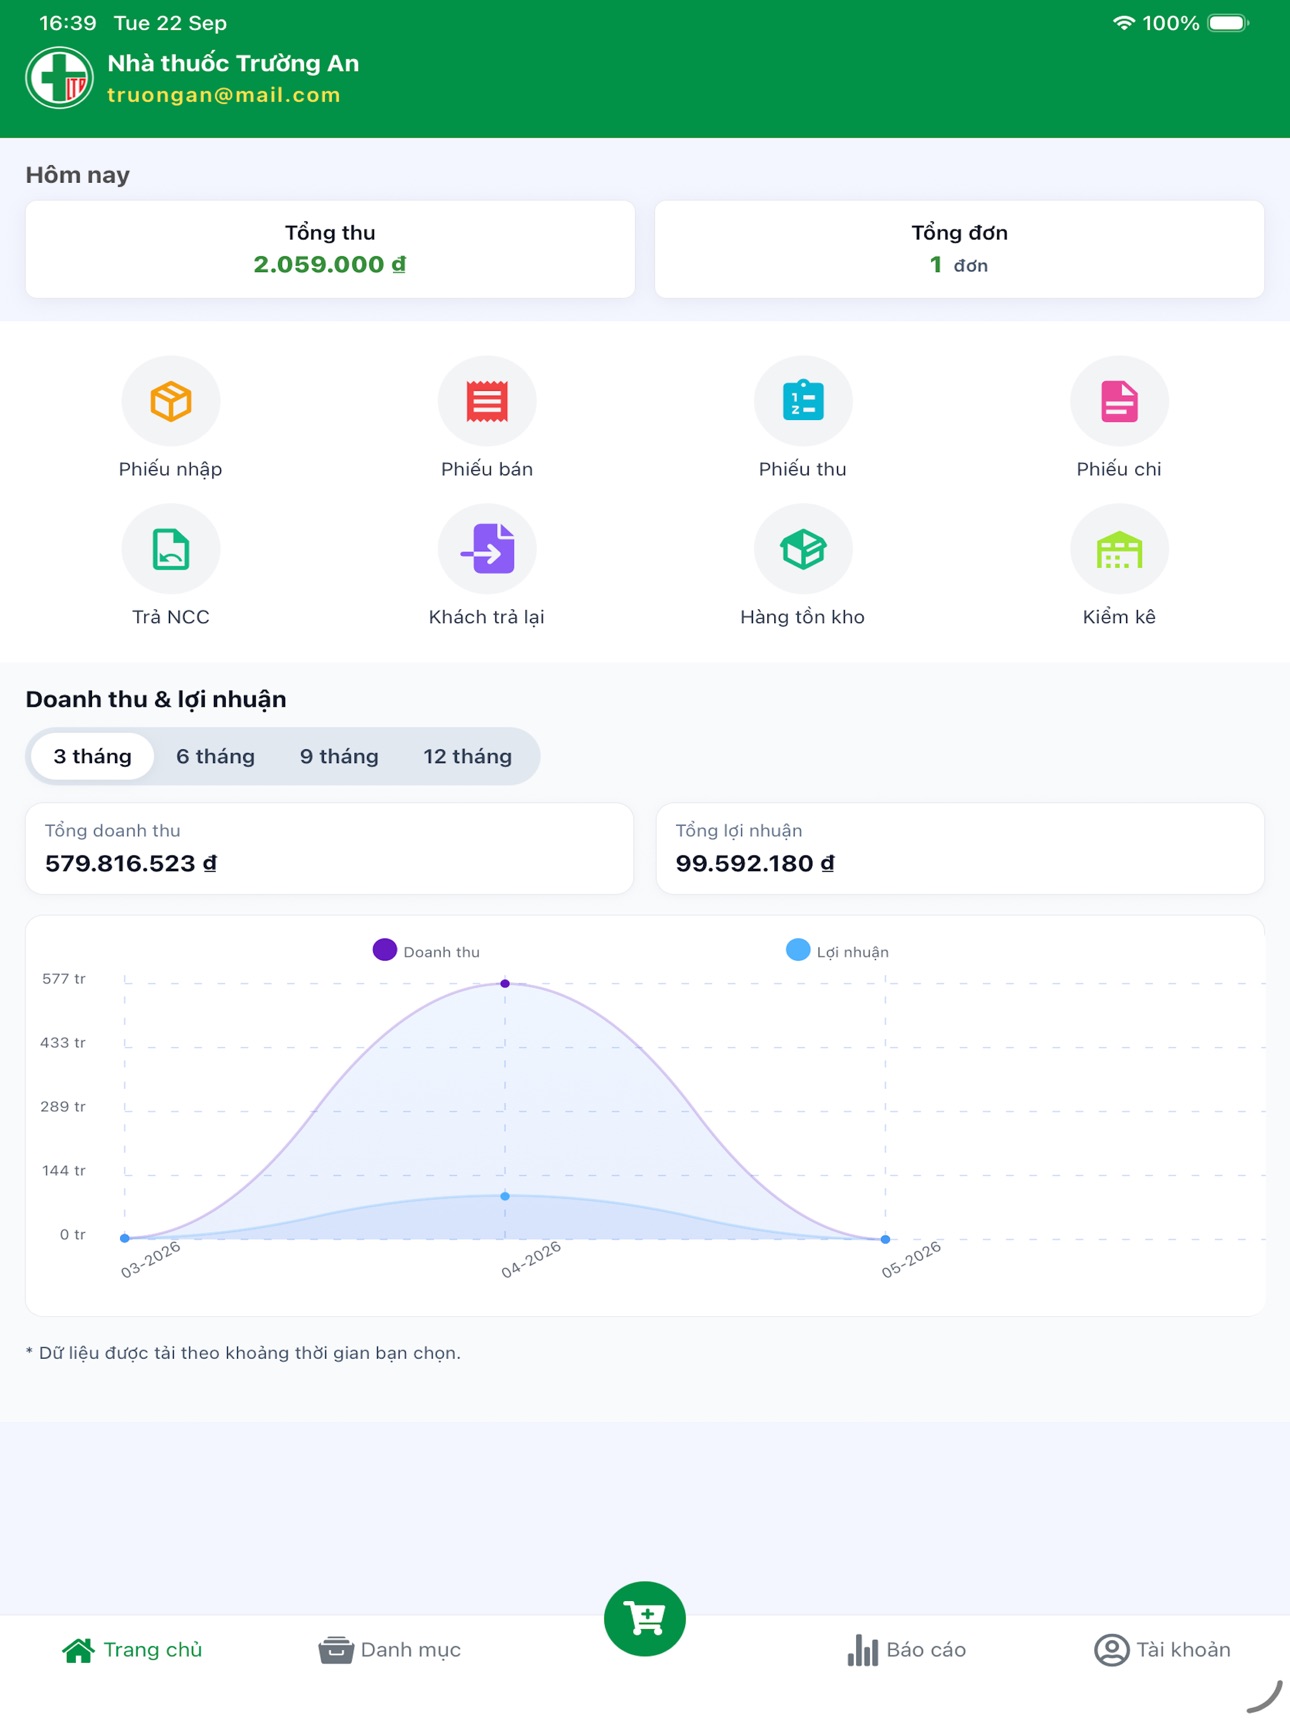Check the Wi-Fi status icon
Viewport: 1290px width, 1720px height.
[x=1124, y=23]
